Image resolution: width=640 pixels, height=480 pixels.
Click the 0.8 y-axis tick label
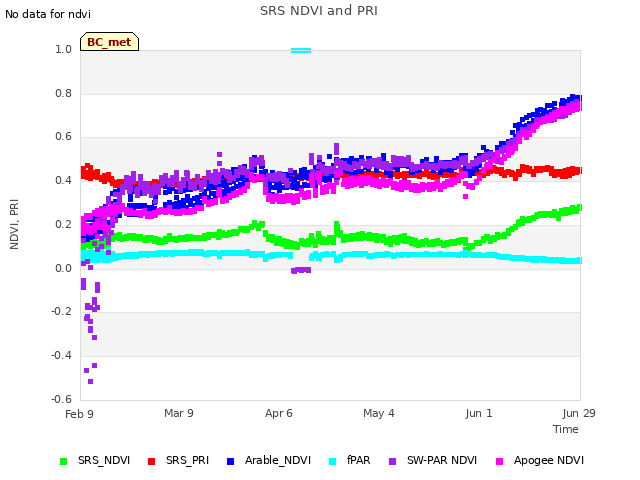pyautogui.click(x=63, y=93)
